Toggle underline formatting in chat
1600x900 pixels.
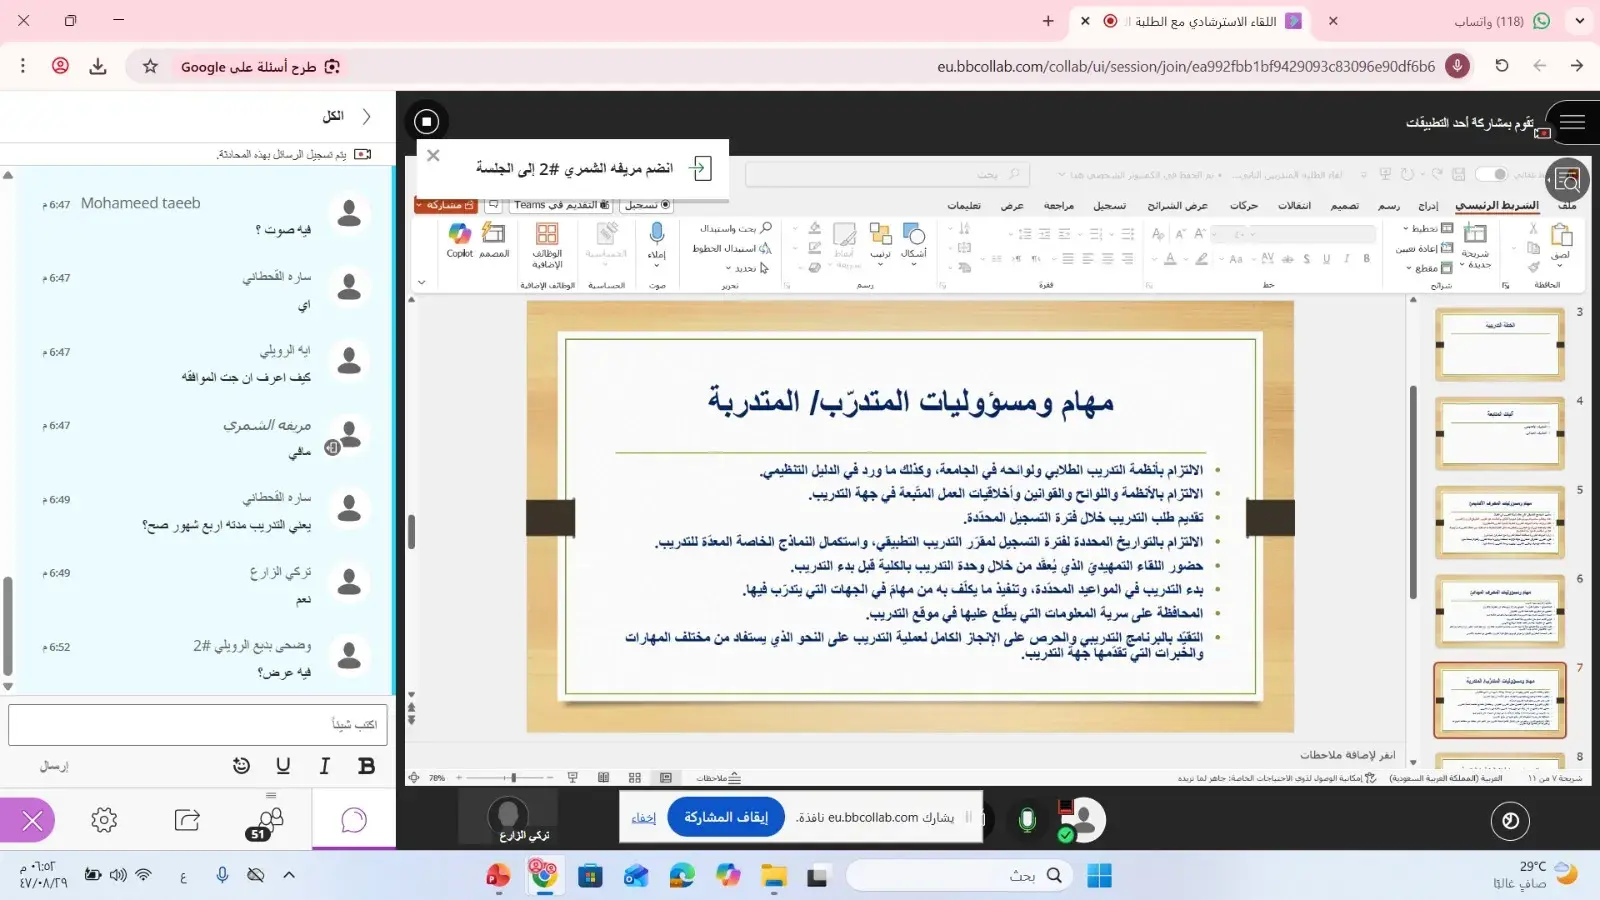(283, 766)
